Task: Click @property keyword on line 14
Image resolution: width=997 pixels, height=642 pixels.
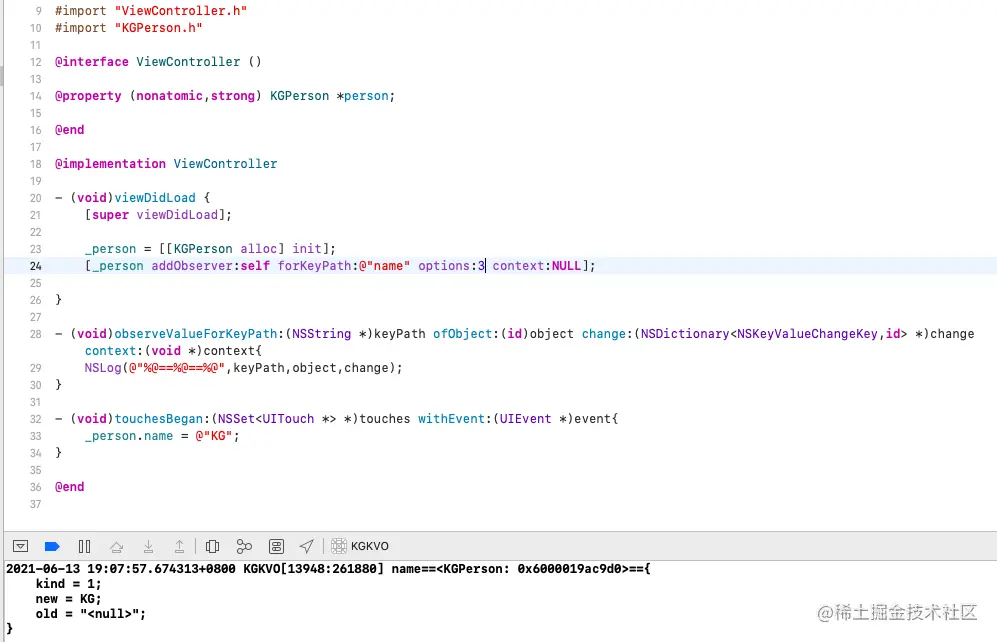Action: [x=88, y=96]
